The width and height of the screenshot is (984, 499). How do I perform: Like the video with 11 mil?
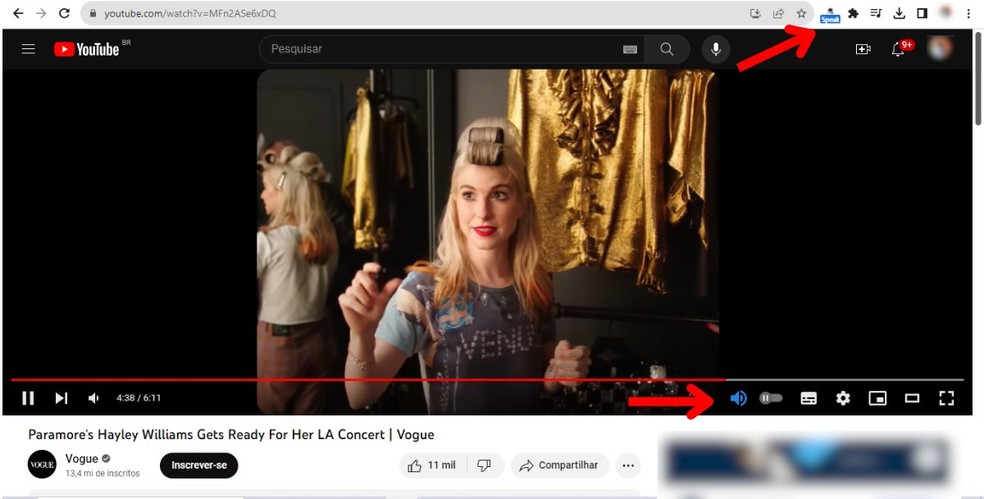point(432,466)
